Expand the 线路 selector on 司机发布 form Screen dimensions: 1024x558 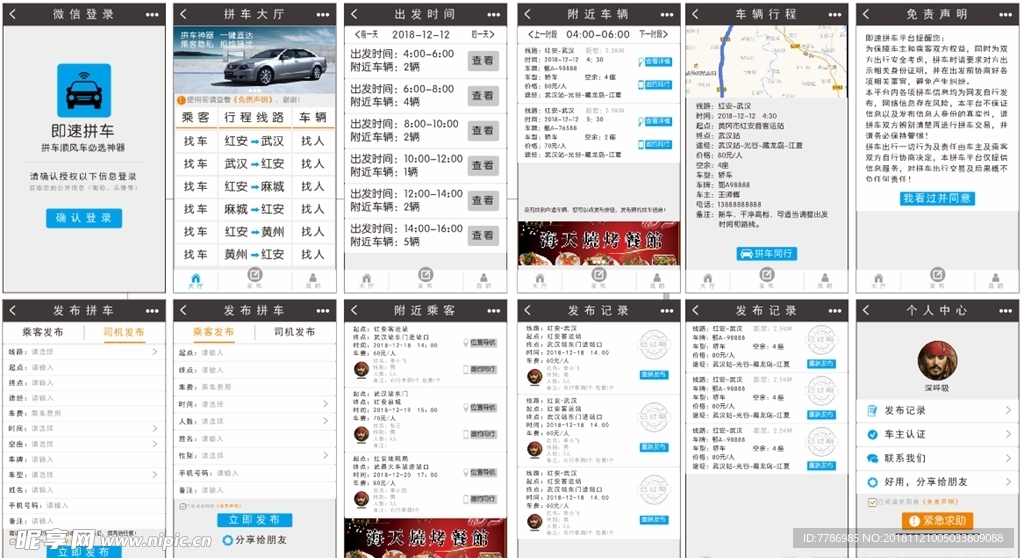(155, 352)
